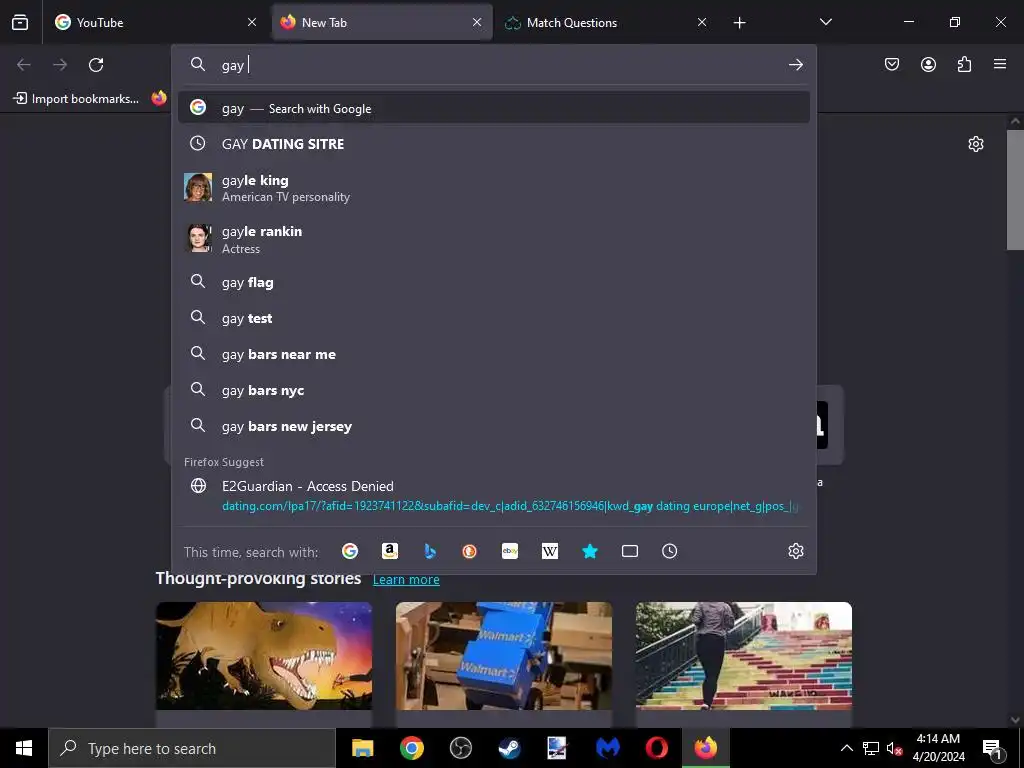Open new tab page personalize gear
This screenshot has width=1024, height=768.
click(x=976, y=144)
